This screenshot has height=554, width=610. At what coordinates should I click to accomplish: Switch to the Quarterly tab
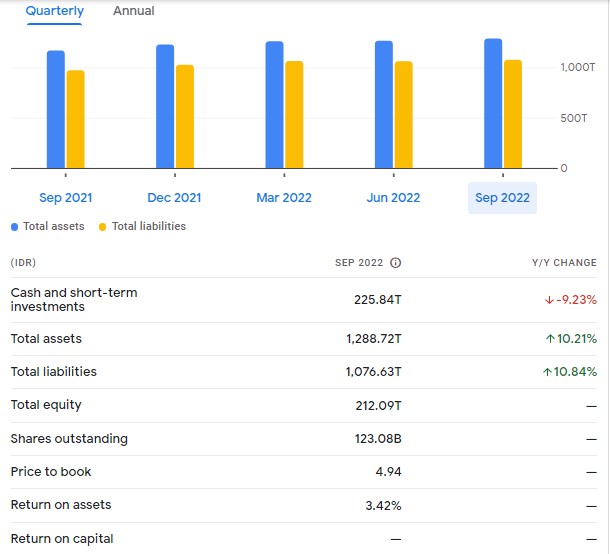(54, 11)
